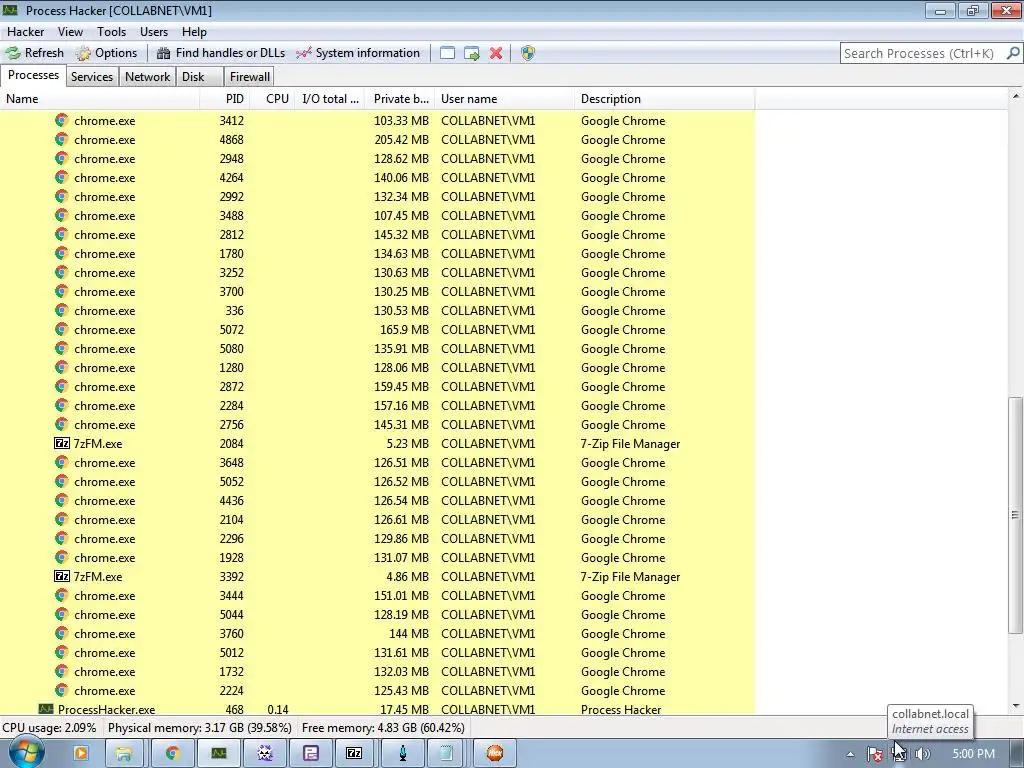1024x768 pixels.
Task: Click the scrollbar up arrow
Action: [1015, 96]
